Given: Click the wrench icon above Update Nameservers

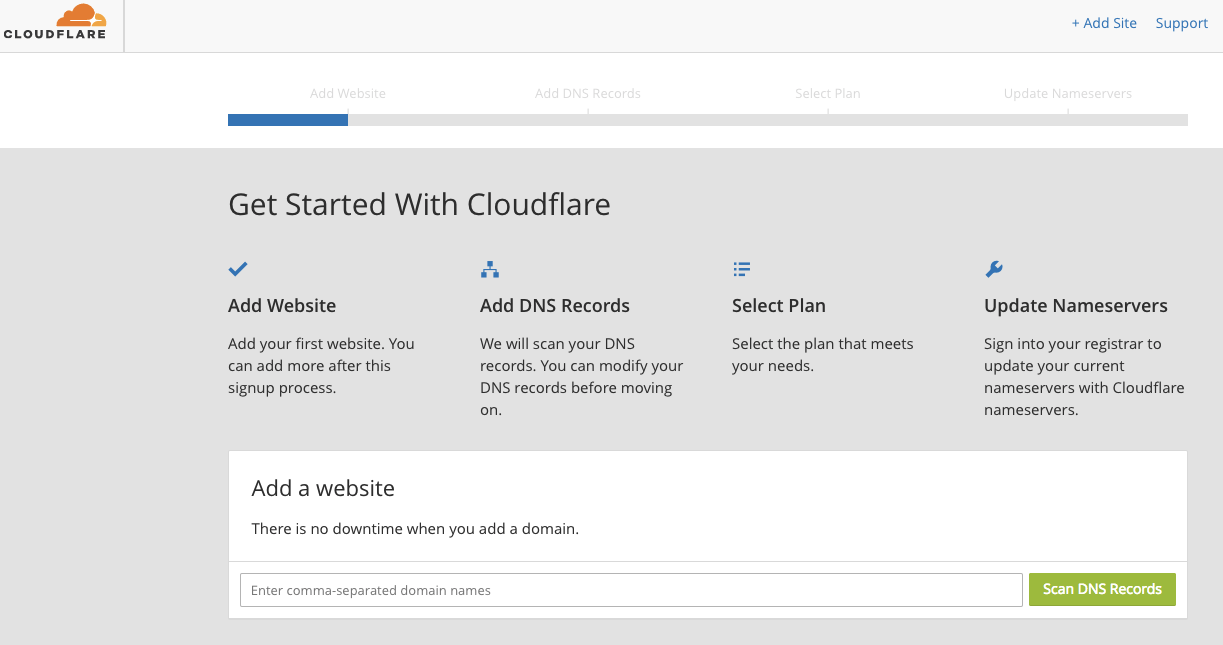Looking at the screenshot, I should point(993,269).
